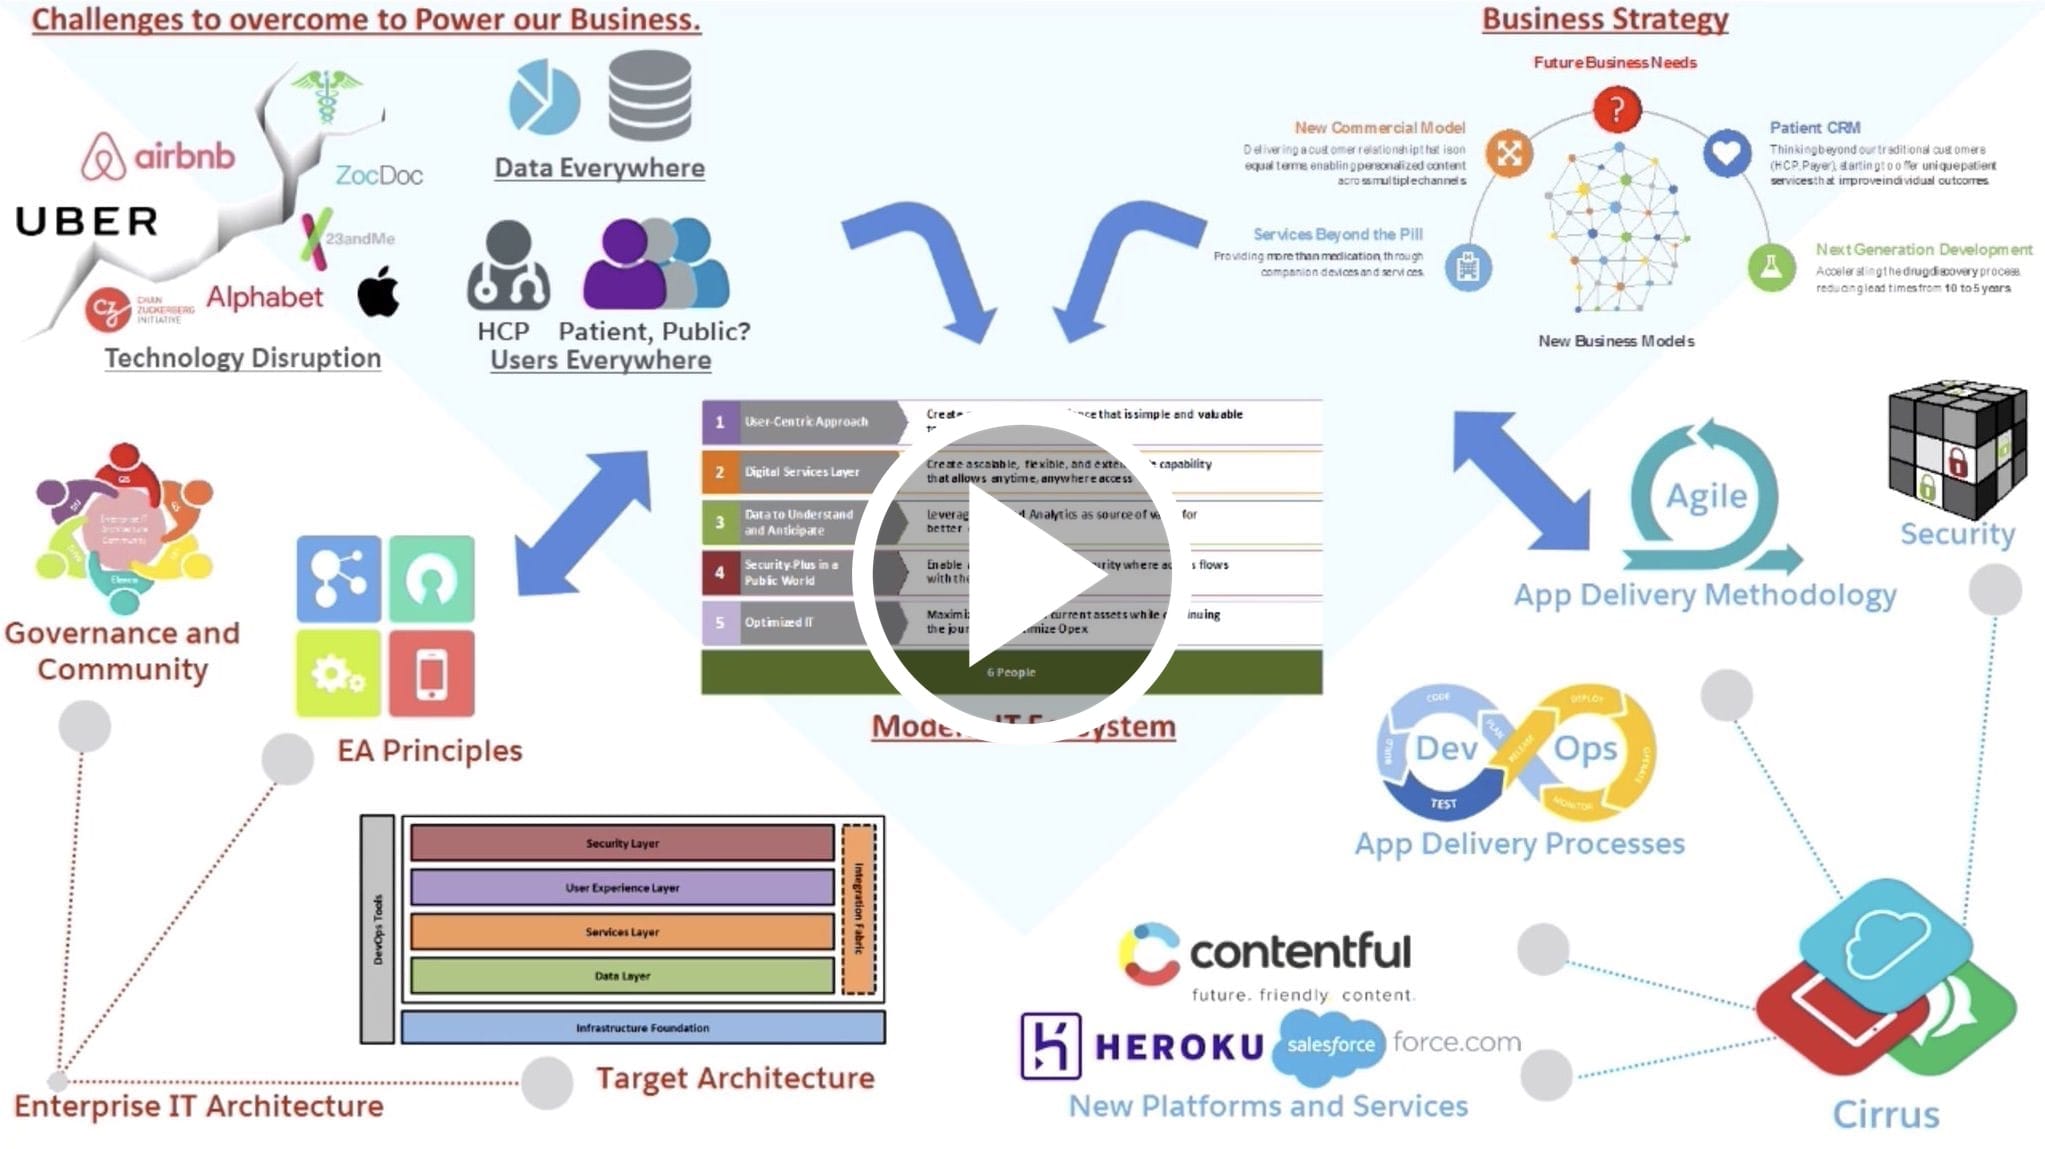This screenshot has height=1149, width=2045.
Task: Click the play button on the video
Action: pyautogui.click(x=1021, y=574)
